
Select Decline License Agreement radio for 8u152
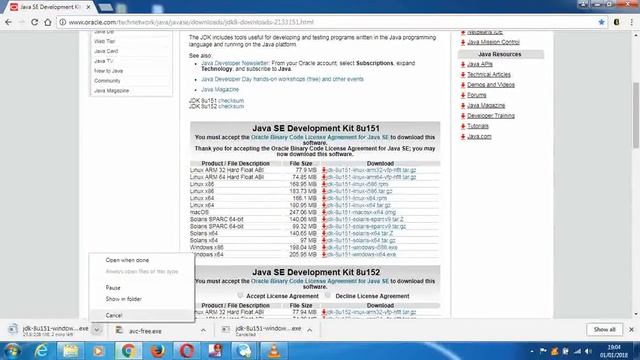328,295
